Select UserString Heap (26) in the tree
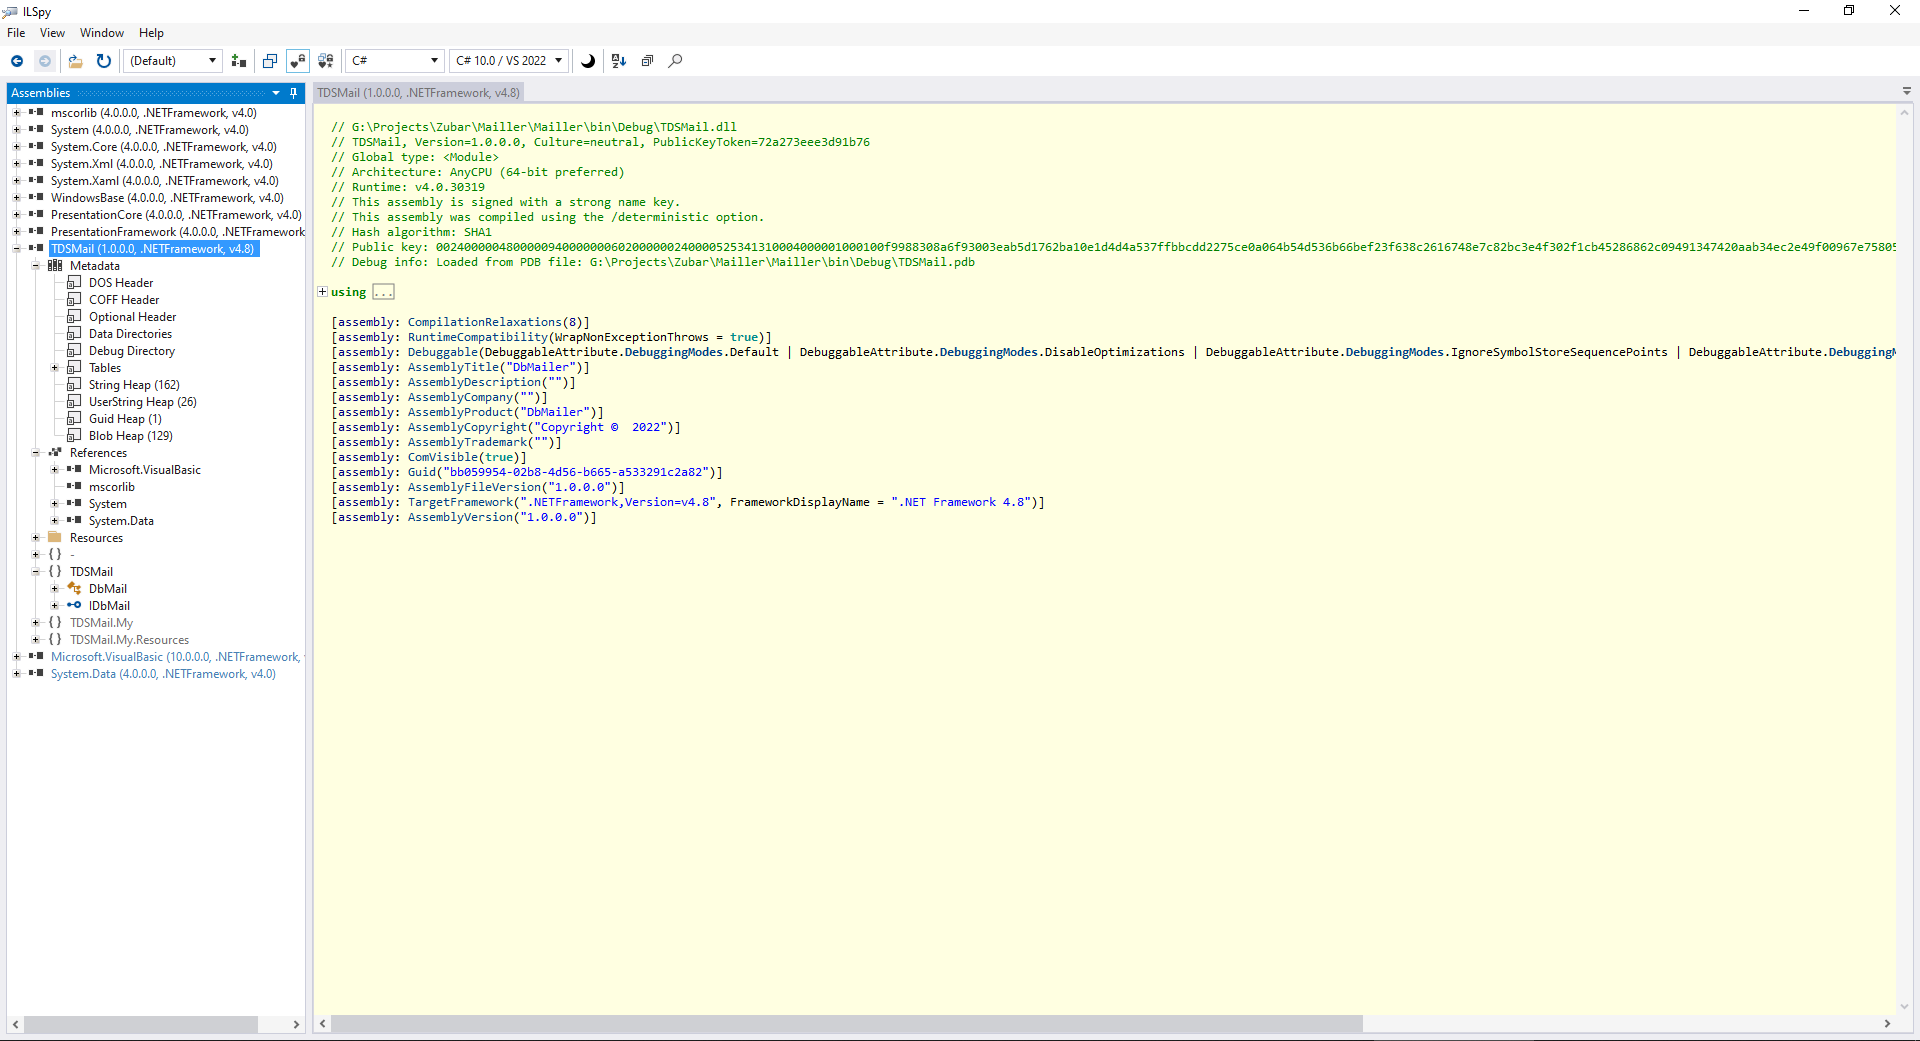This screenshot has width=1920, height=1041. click(x=143, y=402)
